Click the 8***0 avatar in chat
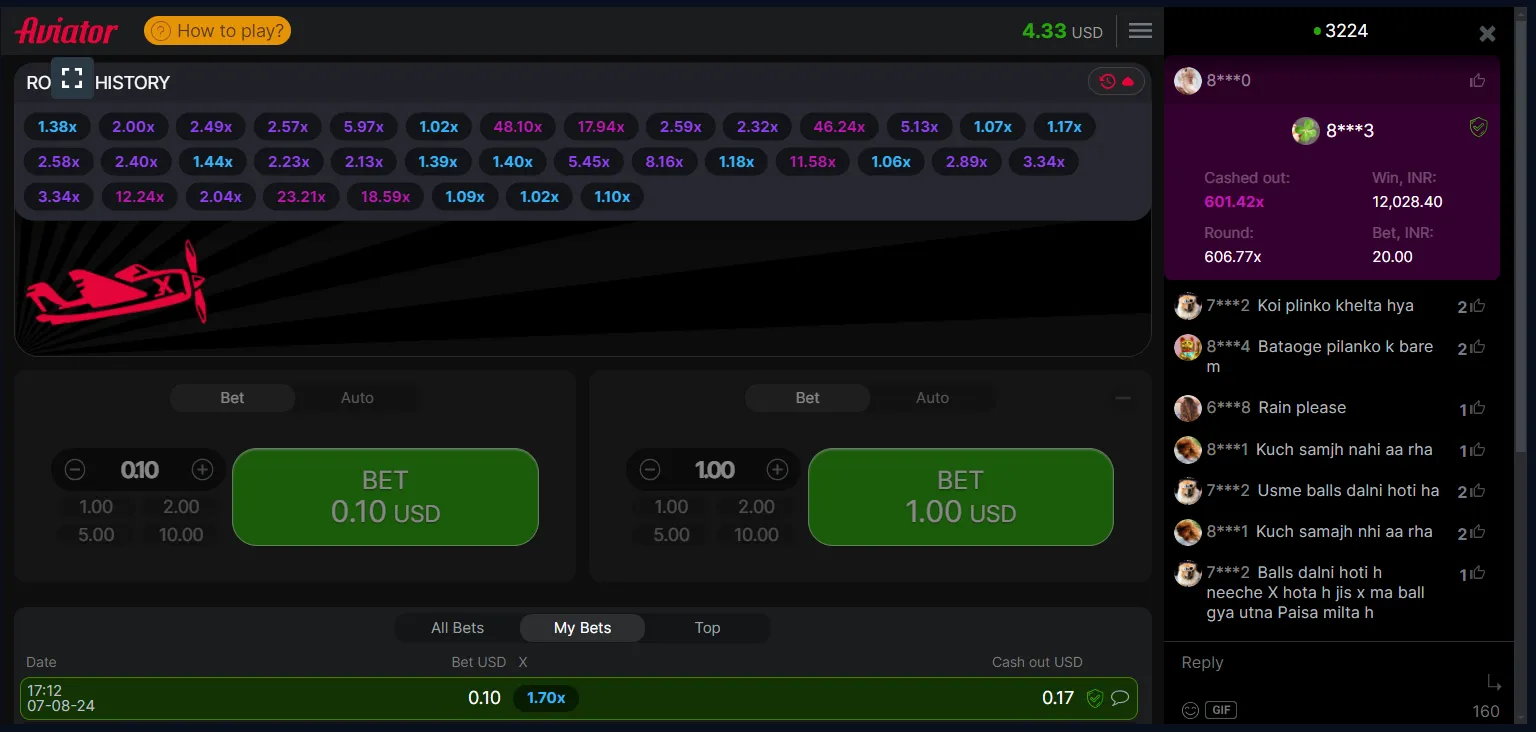The image size is (1536, 732). [x=1187, y=81]
